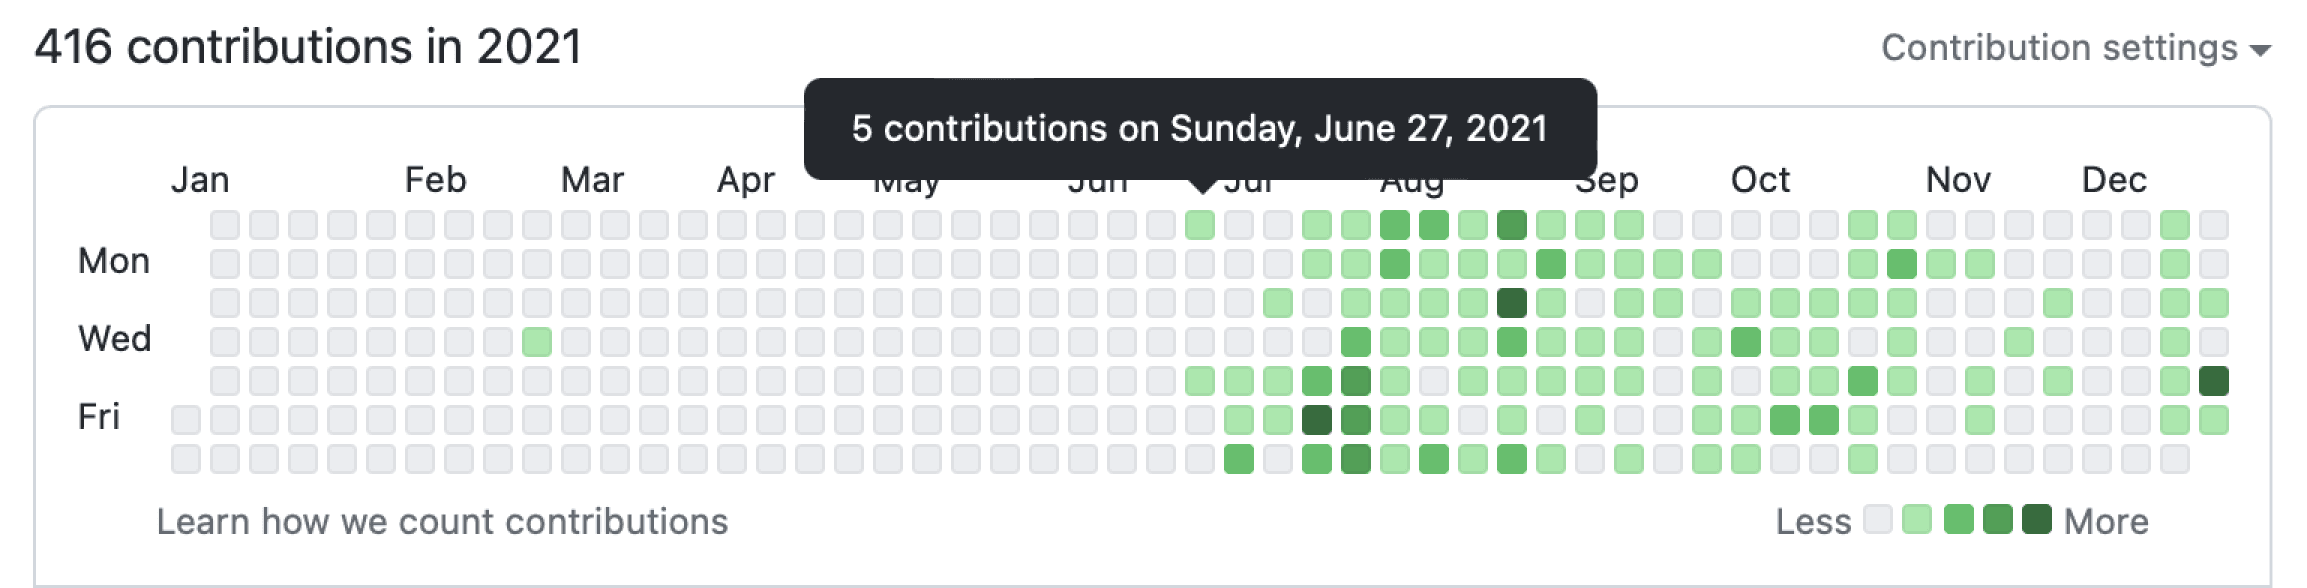Click the Contribution settings disclosure arrow
Screen dimensions: 2307x588
coord(2262,50)
